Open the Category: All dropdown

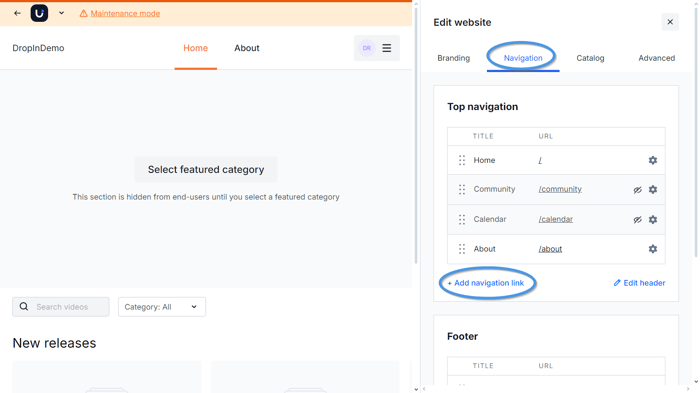[x=162, y=307]
